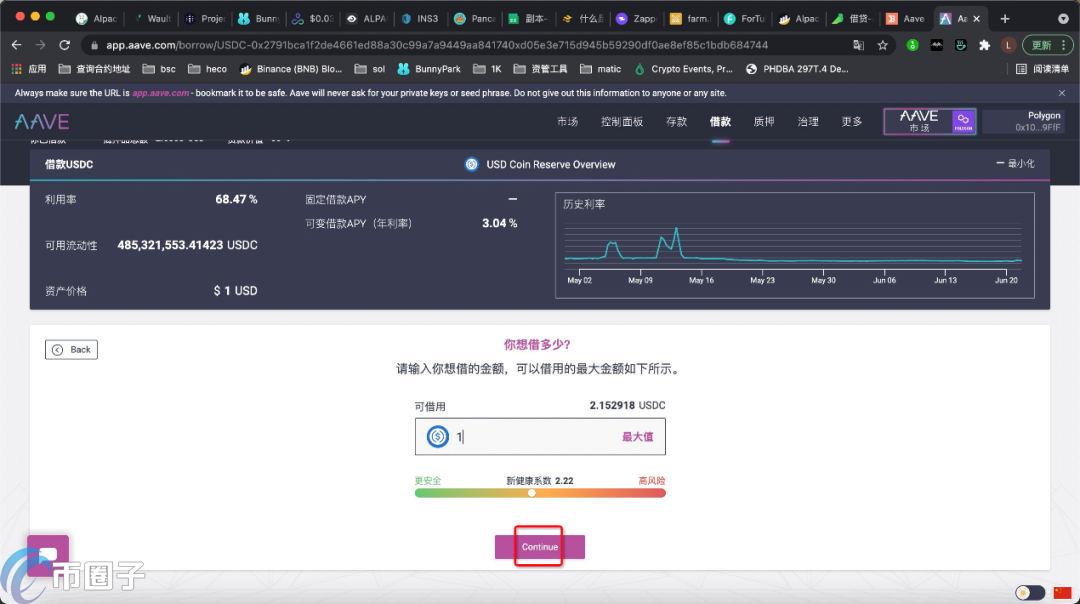Collapse the reserve overview with 最小化
This screenshot has height=604, width=1080.
(1015, 163)
